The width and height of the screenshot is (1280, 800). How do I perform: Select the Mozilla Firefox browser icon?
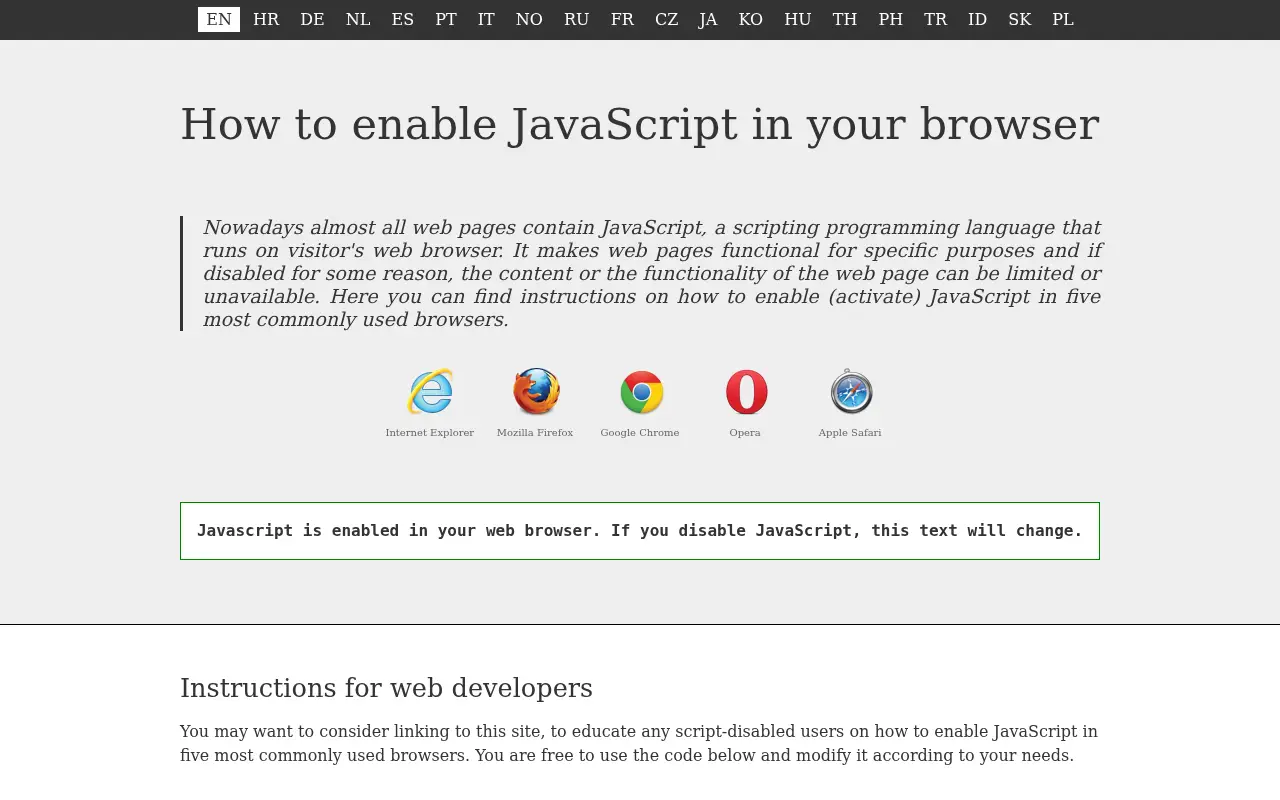point(536,392)
